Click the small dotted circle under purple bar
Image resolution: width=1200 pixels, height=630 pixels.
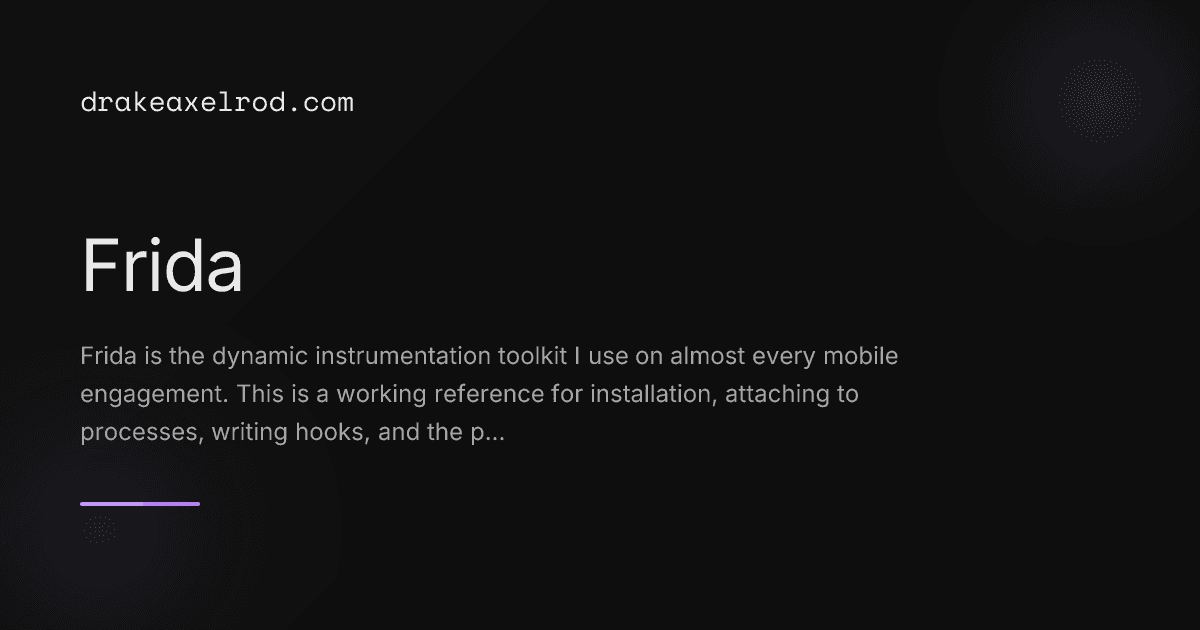(98, 530)
